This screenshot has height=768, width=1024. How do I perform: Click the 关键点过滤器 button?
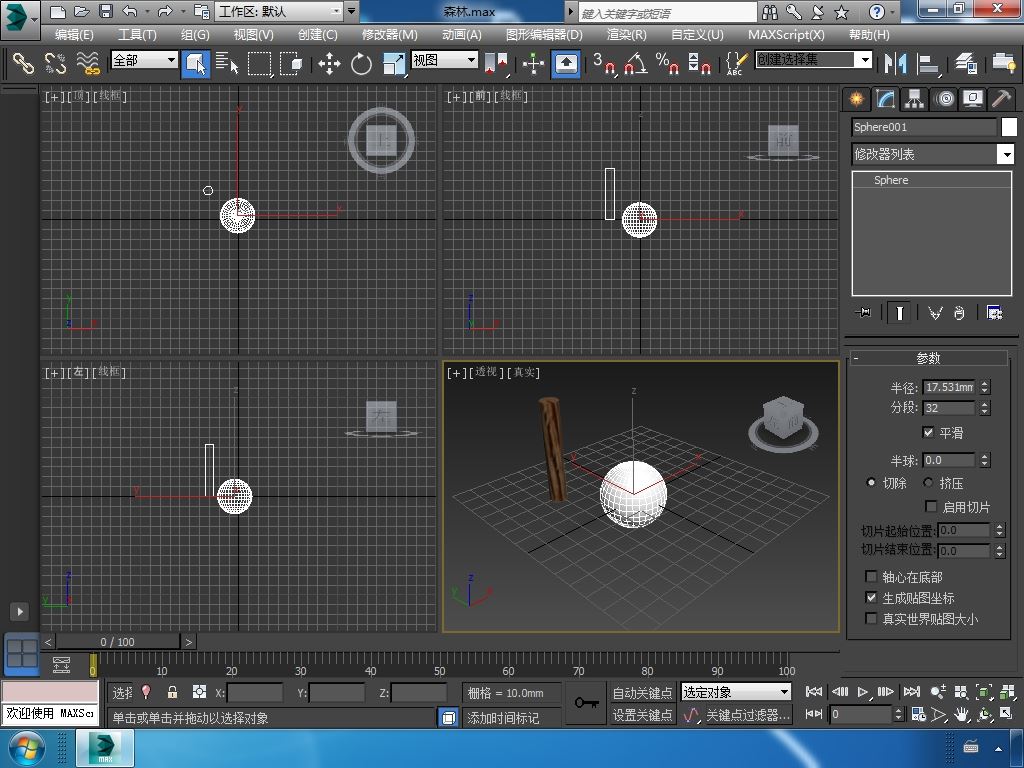(x=747, y=715)
